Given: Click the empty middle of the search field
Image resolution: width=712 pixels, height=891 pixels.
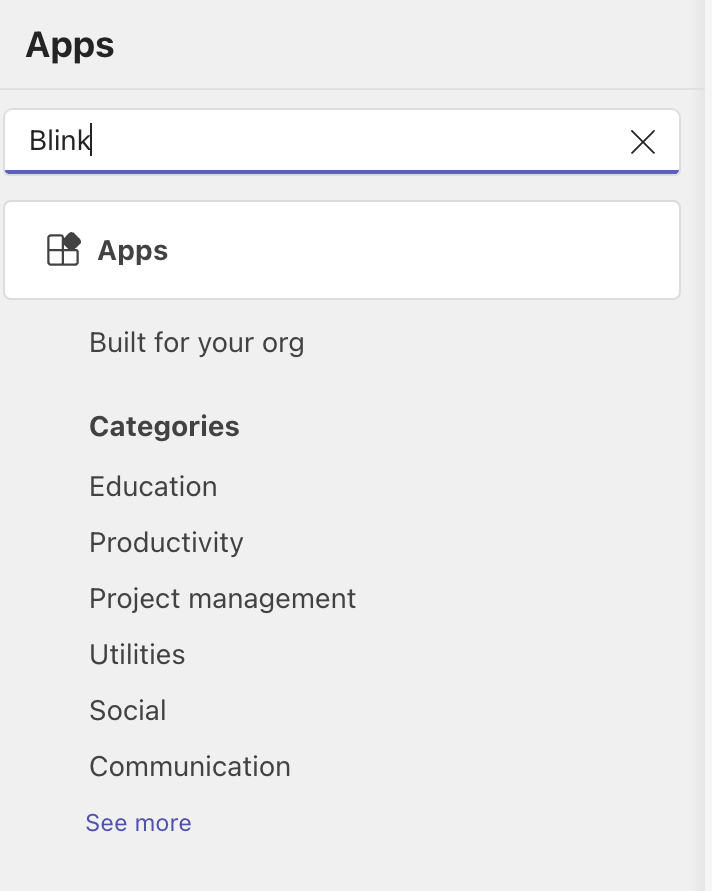Looking at the screenshot, I should pyautogui.click(x=358, y=141).
